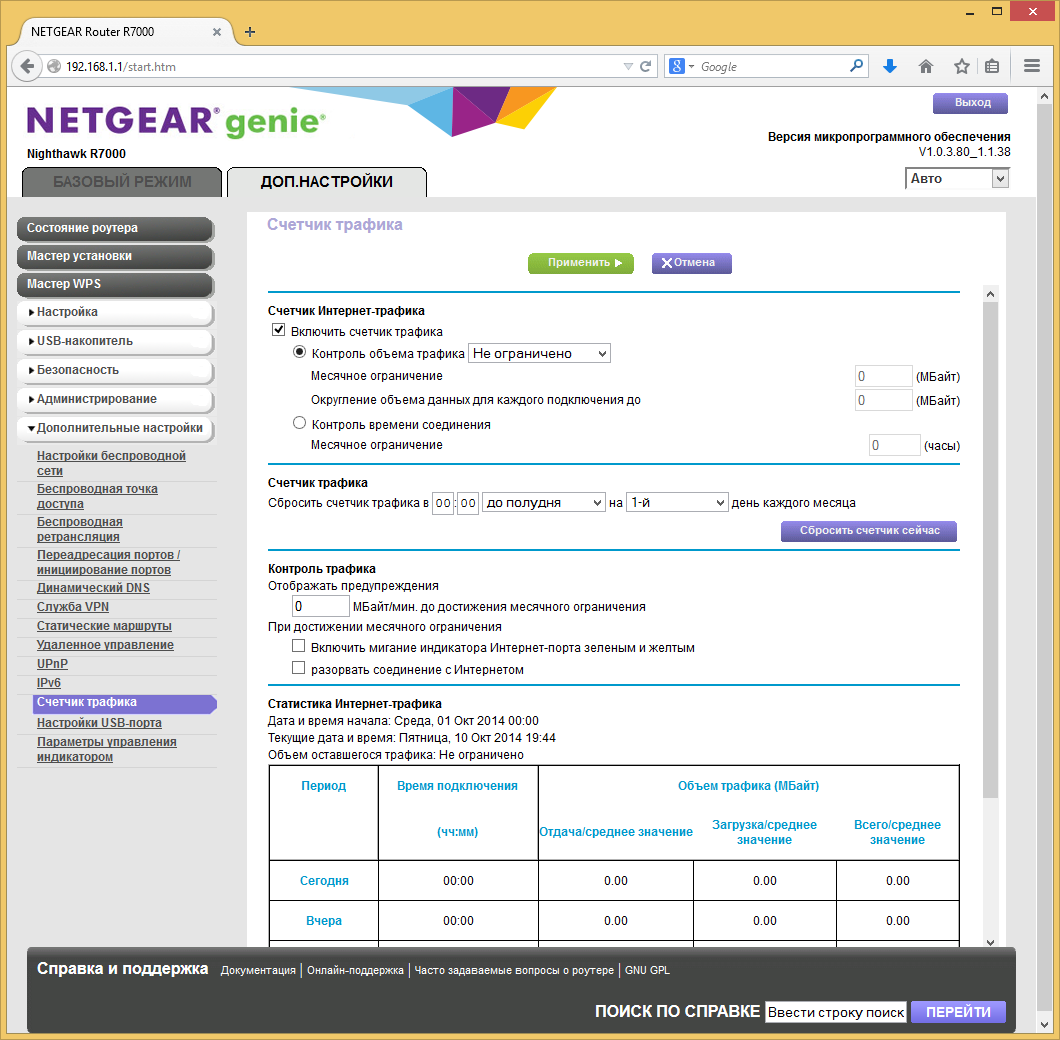Click the 'ПЕРЕЙТИ' search button
The image size is (1060, 1040).
pos(958,1012)
